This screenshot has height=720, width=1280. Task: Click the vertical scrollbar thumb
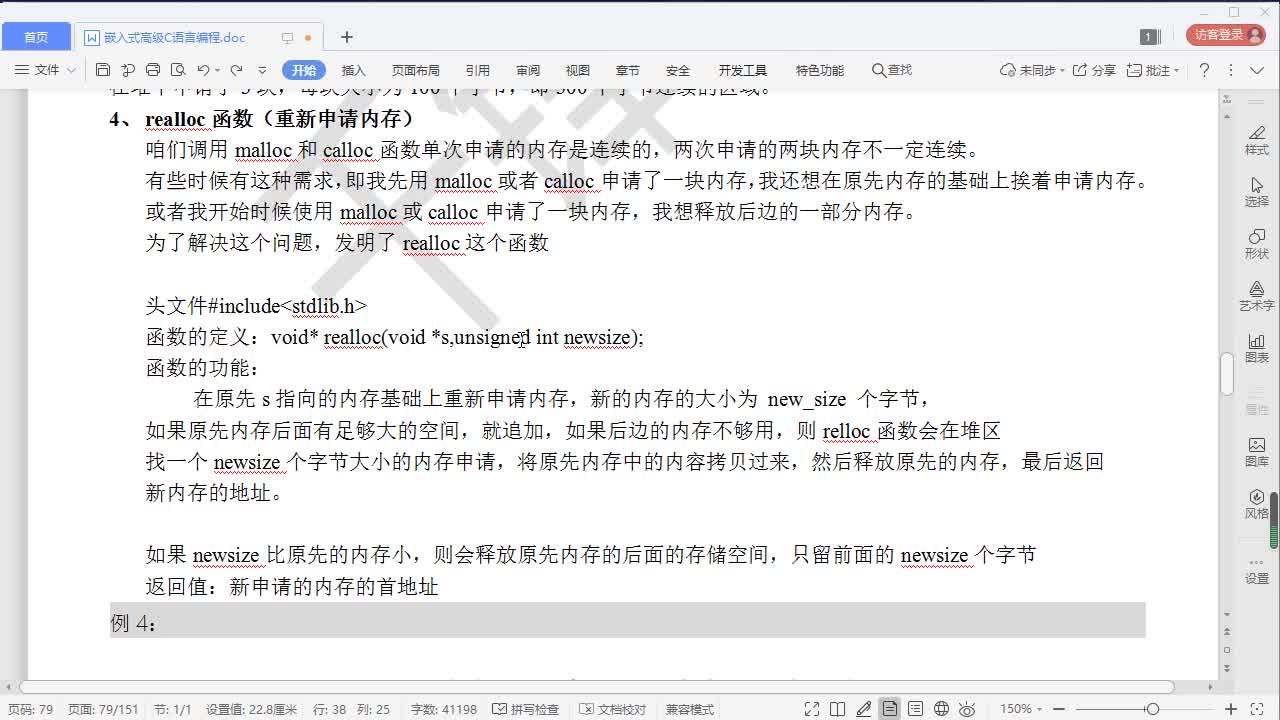click(x=1227, y=373)
